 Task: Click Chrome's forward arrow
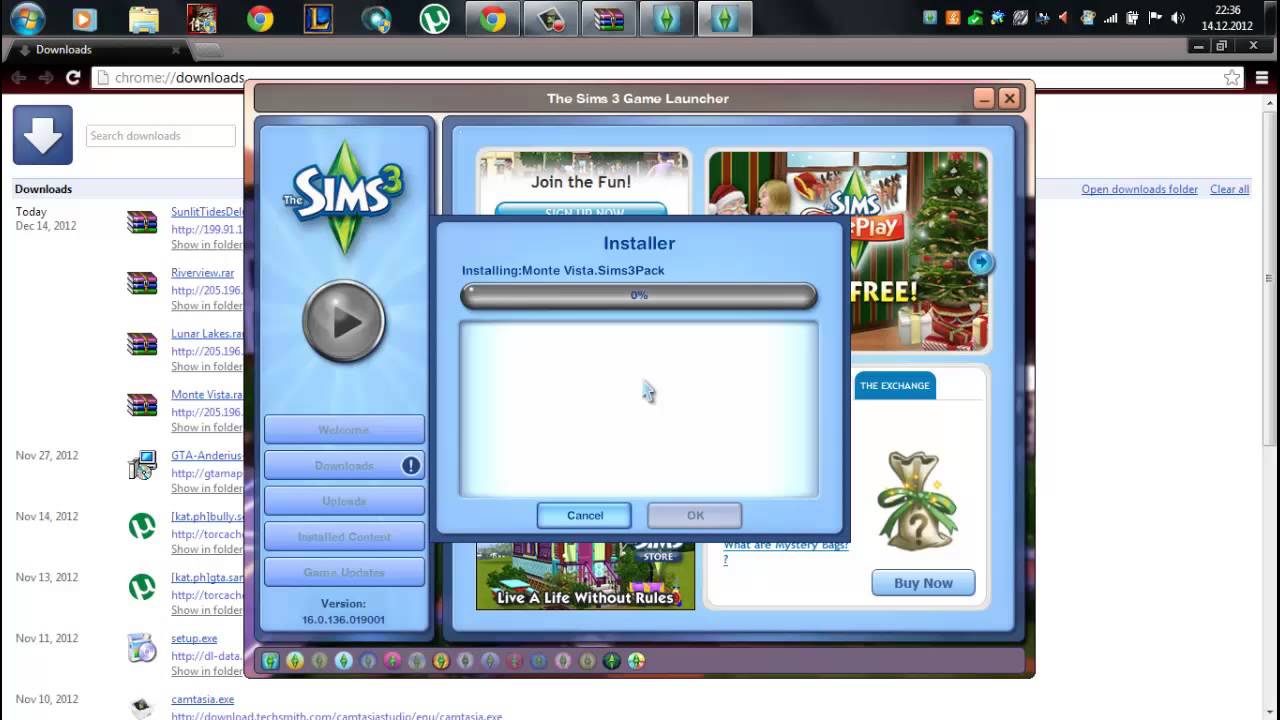(46, 77)
